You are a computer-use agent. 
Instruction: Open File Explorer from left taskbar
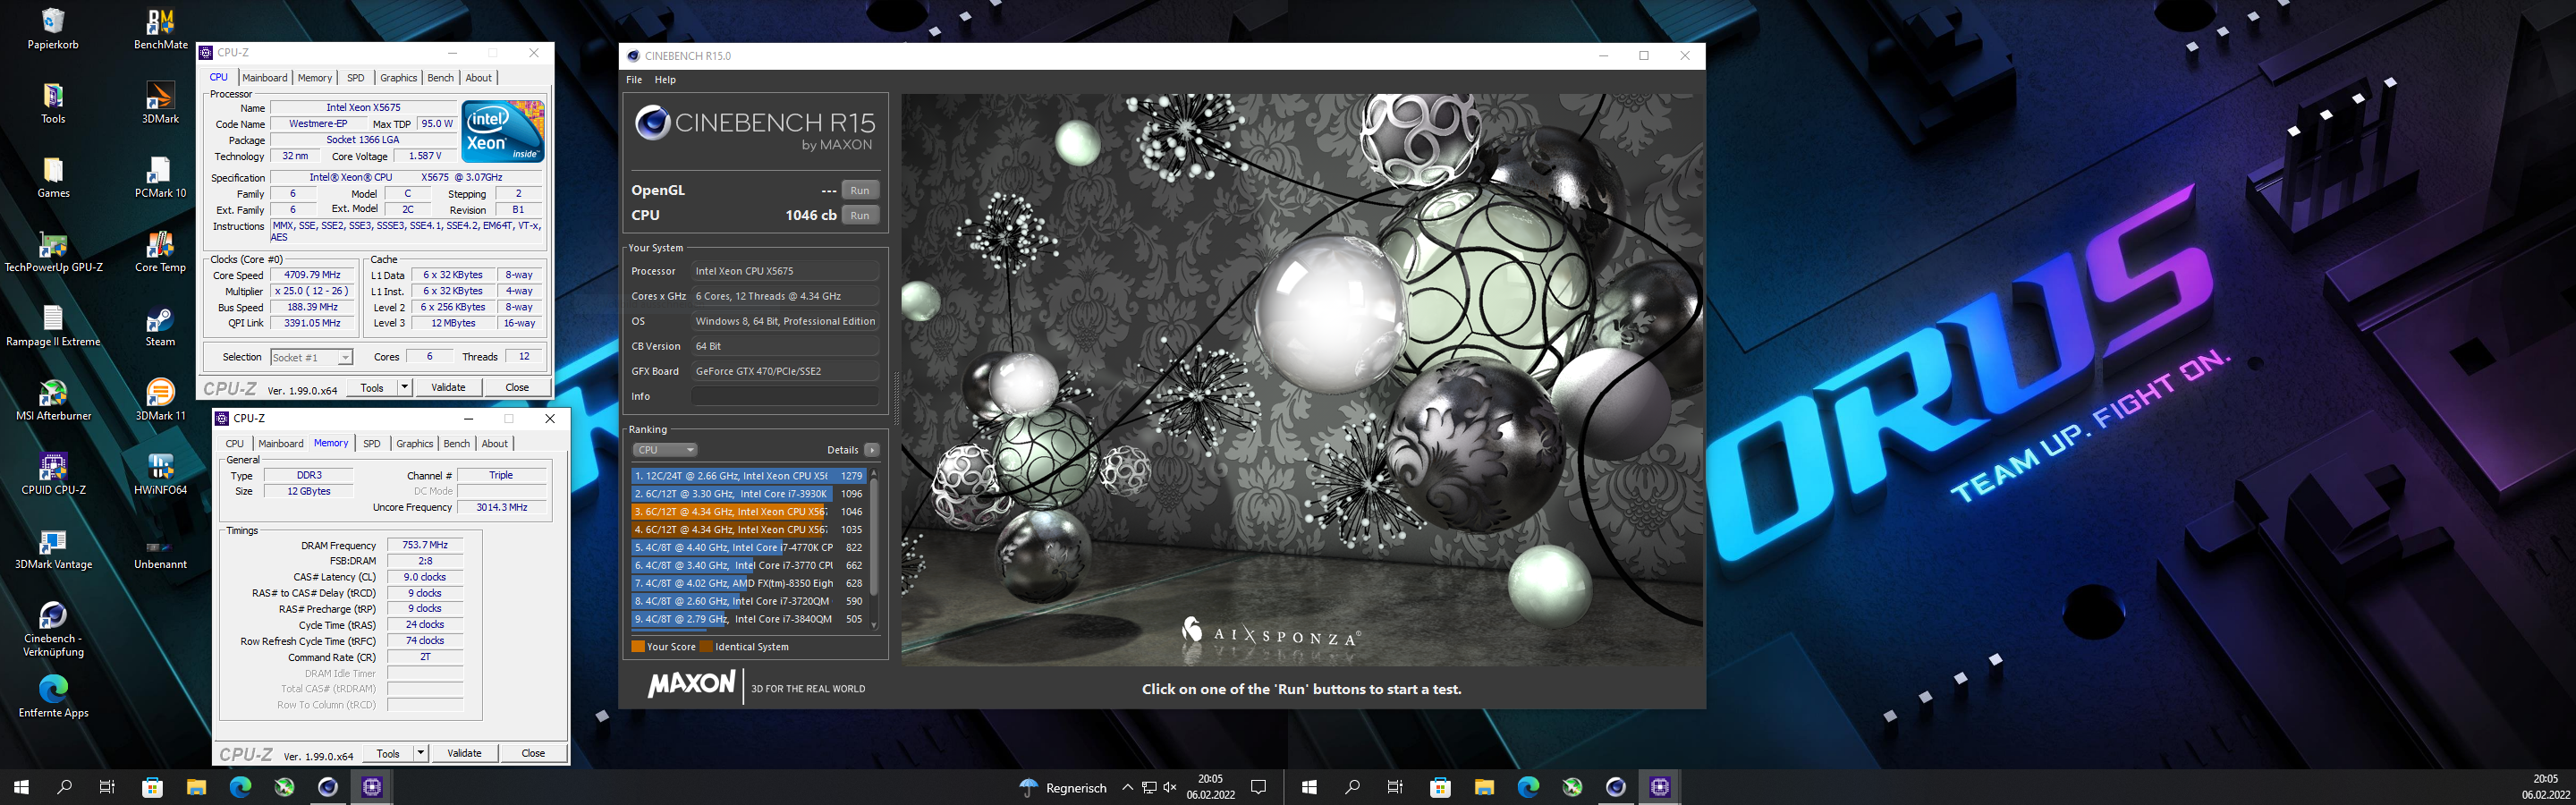coord(196,787)
